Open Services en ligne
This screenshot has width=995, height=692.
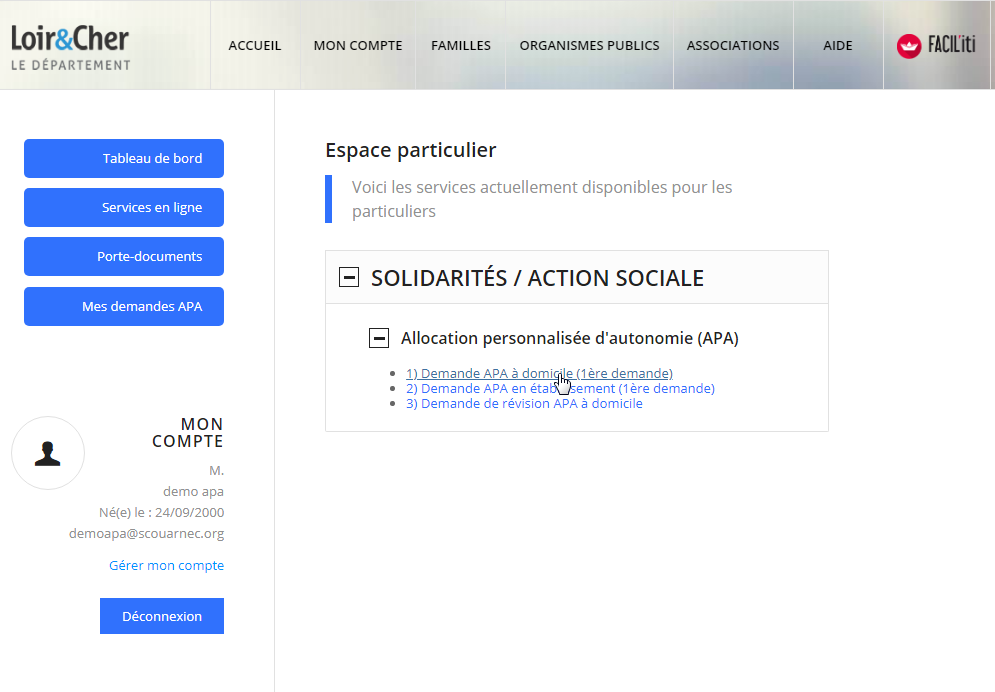click(x=123, y=207)
